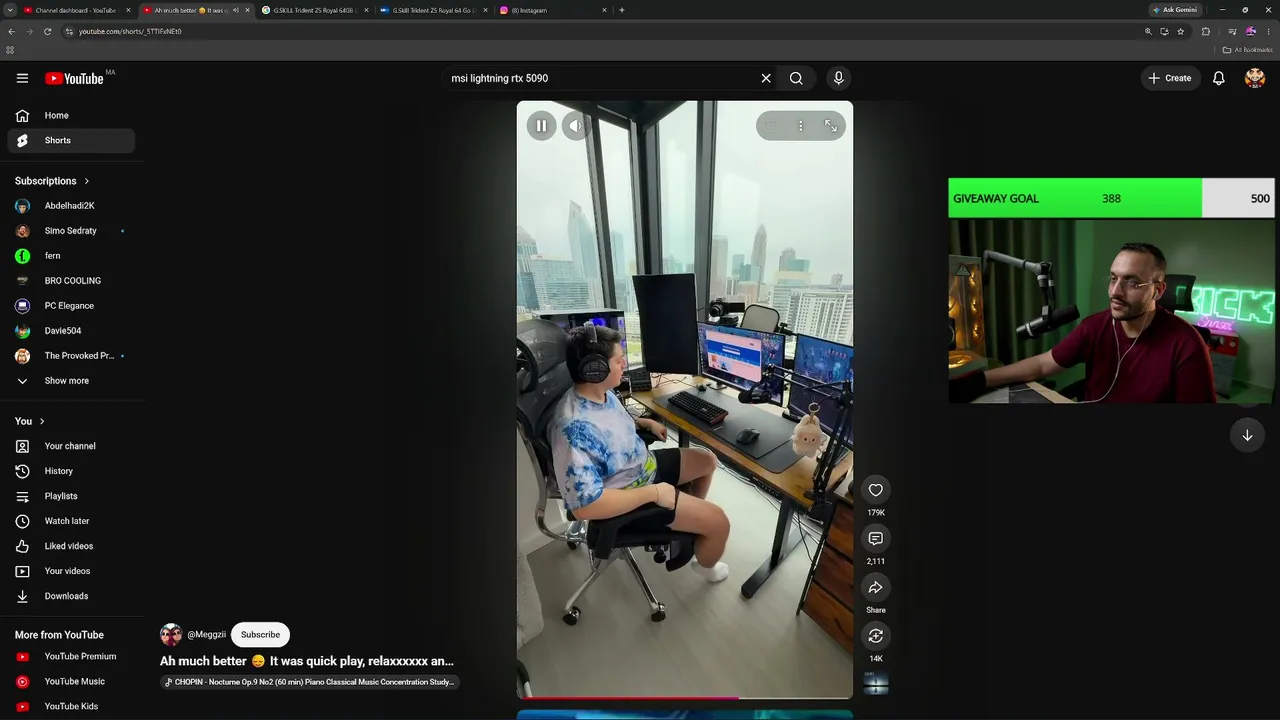Screen dimensions: 1280x720
Task: Open the notifications bell
Action: (x=1218, y=78)
